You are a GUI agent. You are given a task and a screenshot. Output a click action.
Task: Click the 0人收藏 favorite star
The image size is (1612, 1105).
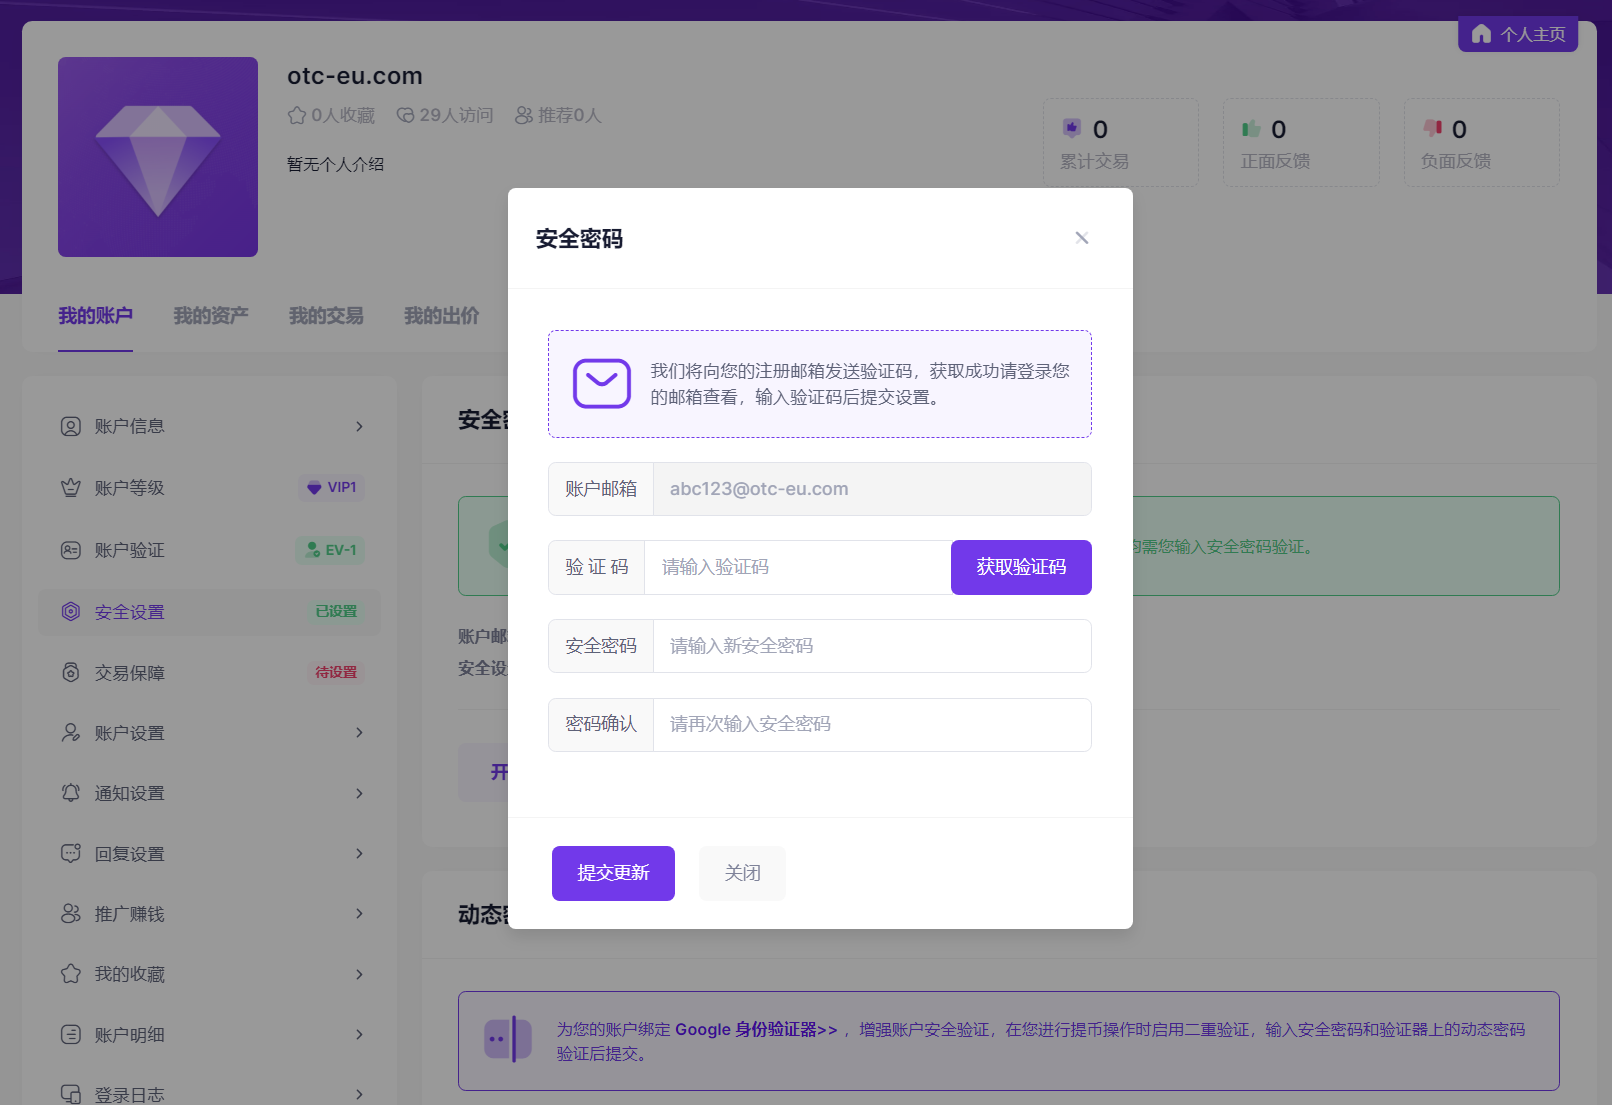pyautogui.click(x=296, y=115)
